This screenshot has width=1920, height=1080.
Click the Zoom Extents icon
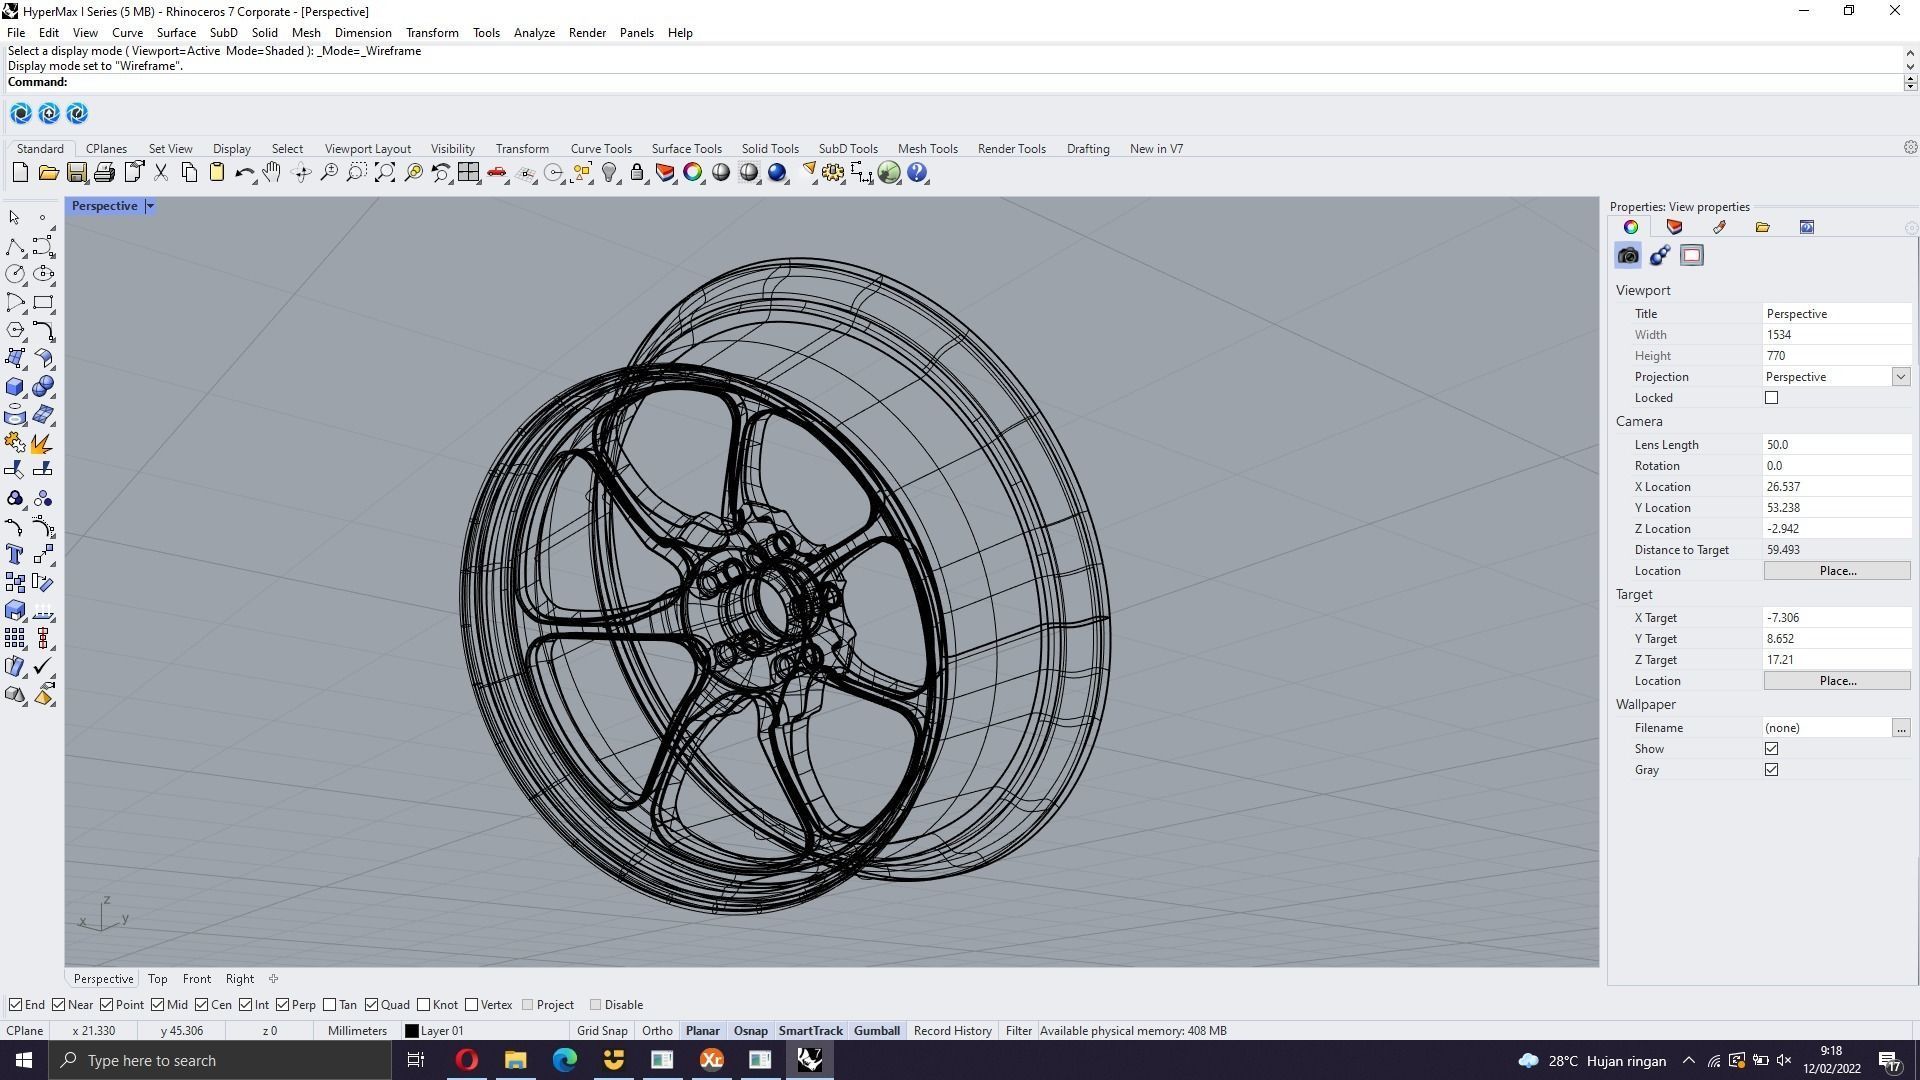click(x=385, y=173)
